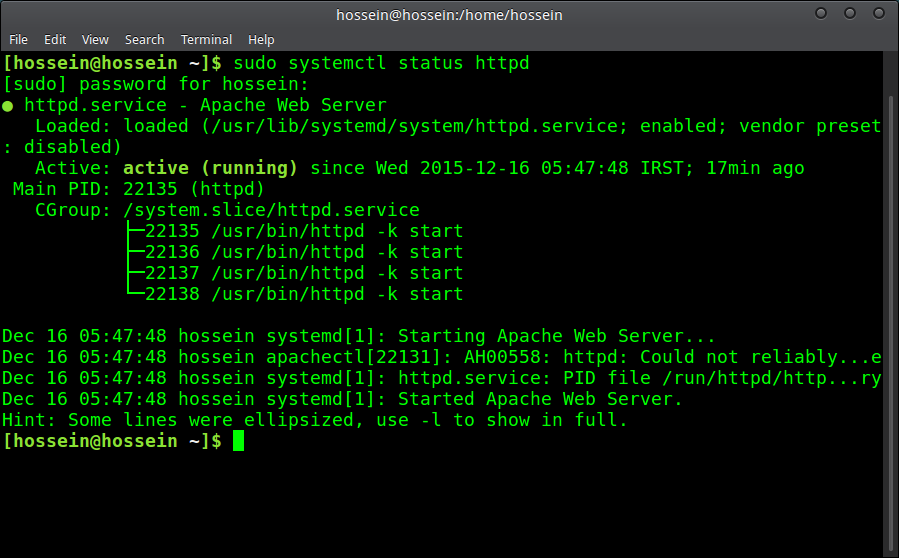899x558 pixels.
Task: Click the 'sudo systemctl status httpd' command text
Action: (x=381, y=63)
